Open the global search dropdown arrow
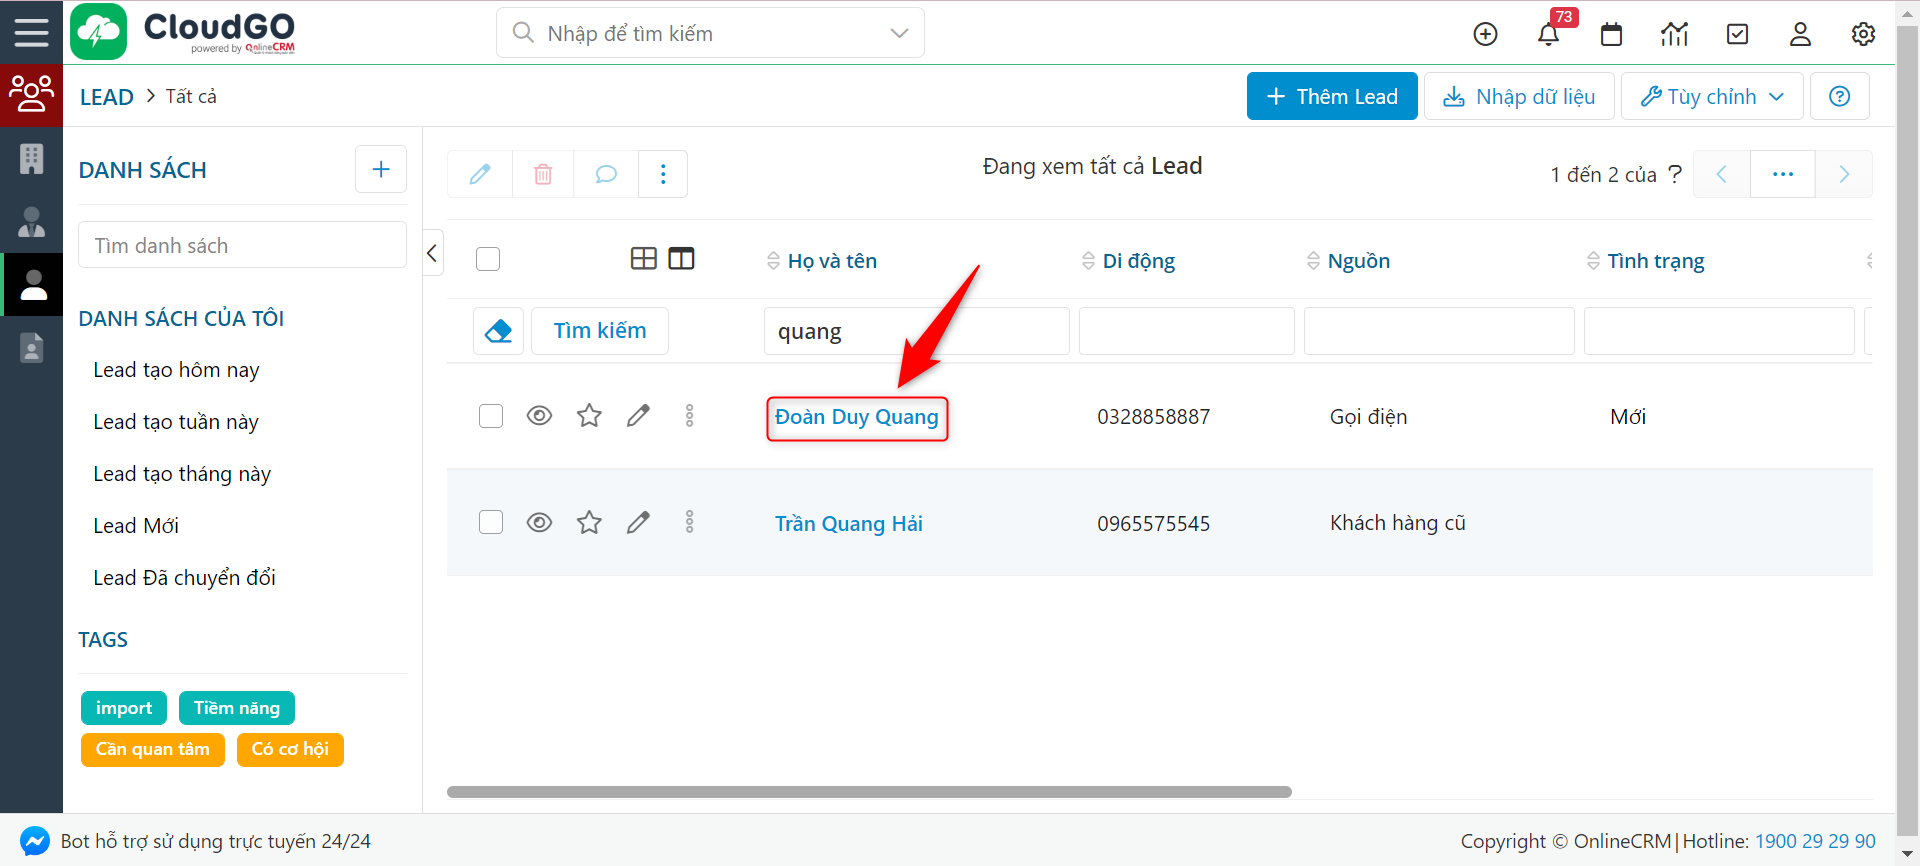The image size is (1920, 866). 899,33
